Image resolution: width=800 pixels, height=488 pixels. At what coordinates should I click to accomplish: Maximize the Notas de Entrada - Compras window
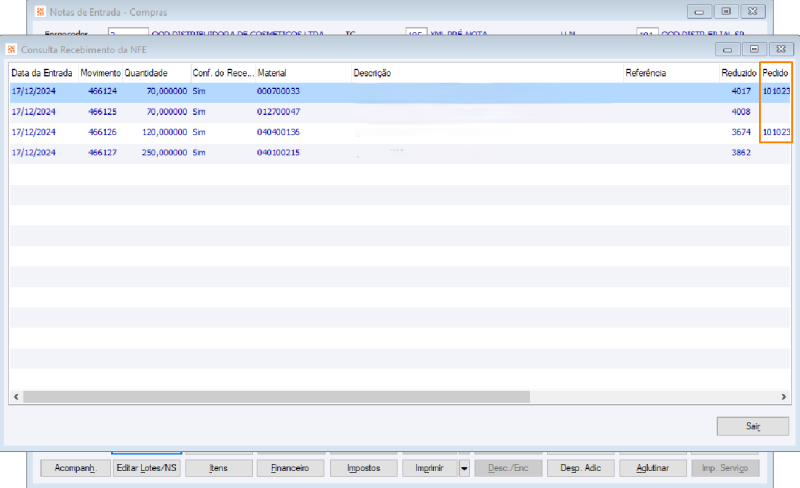click(726, 12)
